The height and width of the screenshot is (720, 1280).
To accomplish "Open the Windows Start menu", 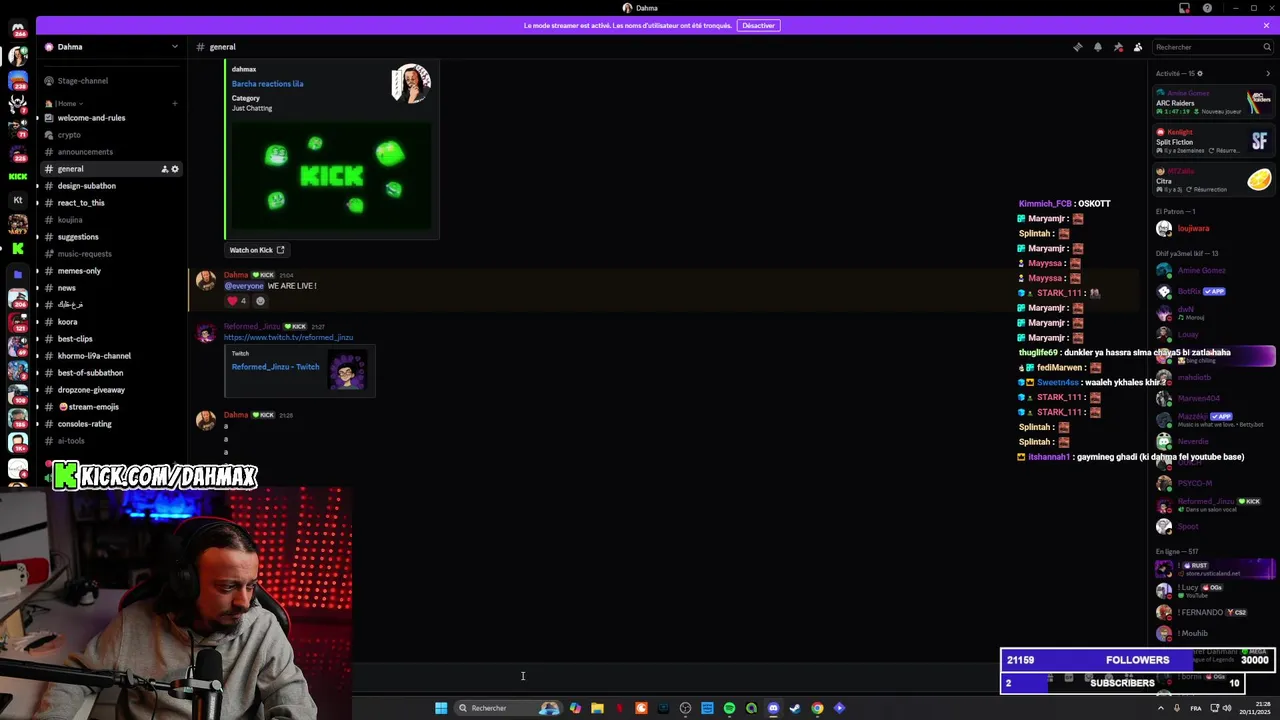I will click(x=441, y=708).
